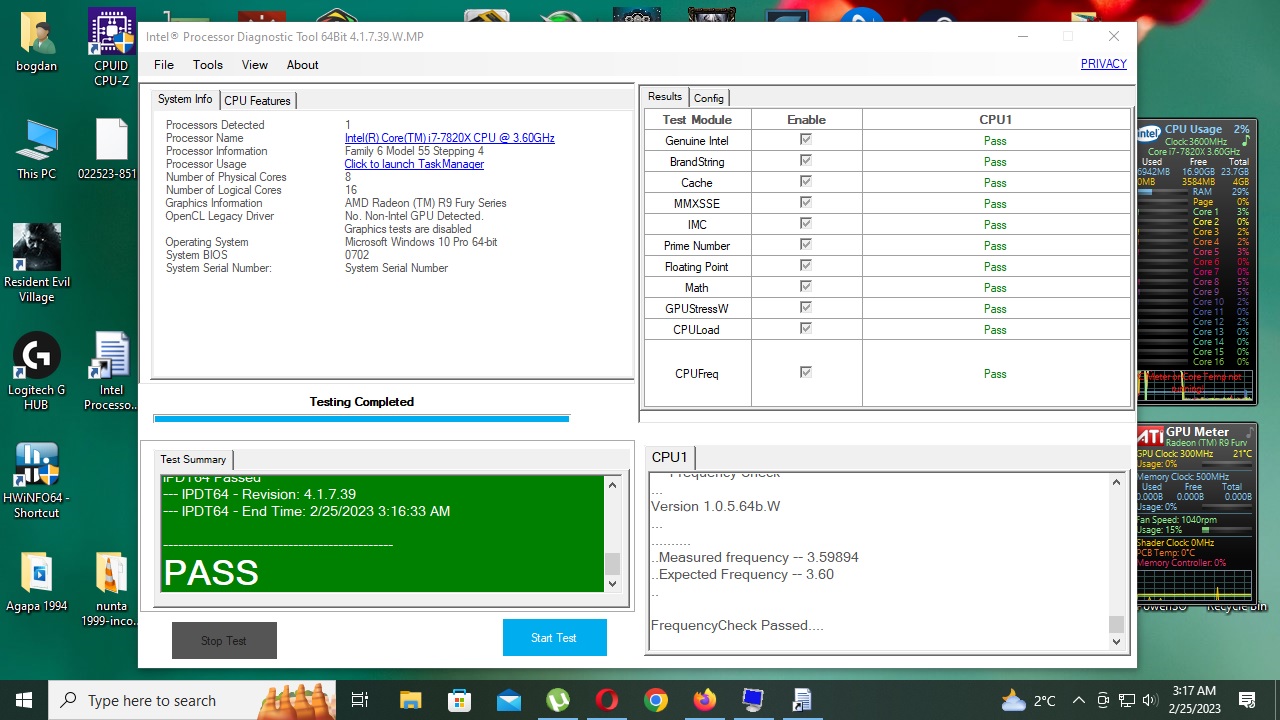Launch HWiNFO64 shortcut
Screen dimensions: 1280x720
[x=37, y=480]
